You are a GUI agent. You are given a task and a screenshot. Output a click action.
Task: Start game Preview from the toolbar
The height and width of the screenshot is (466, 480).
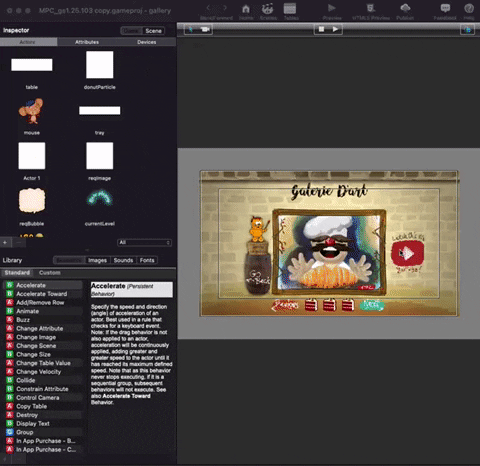[x=332, y=8]
